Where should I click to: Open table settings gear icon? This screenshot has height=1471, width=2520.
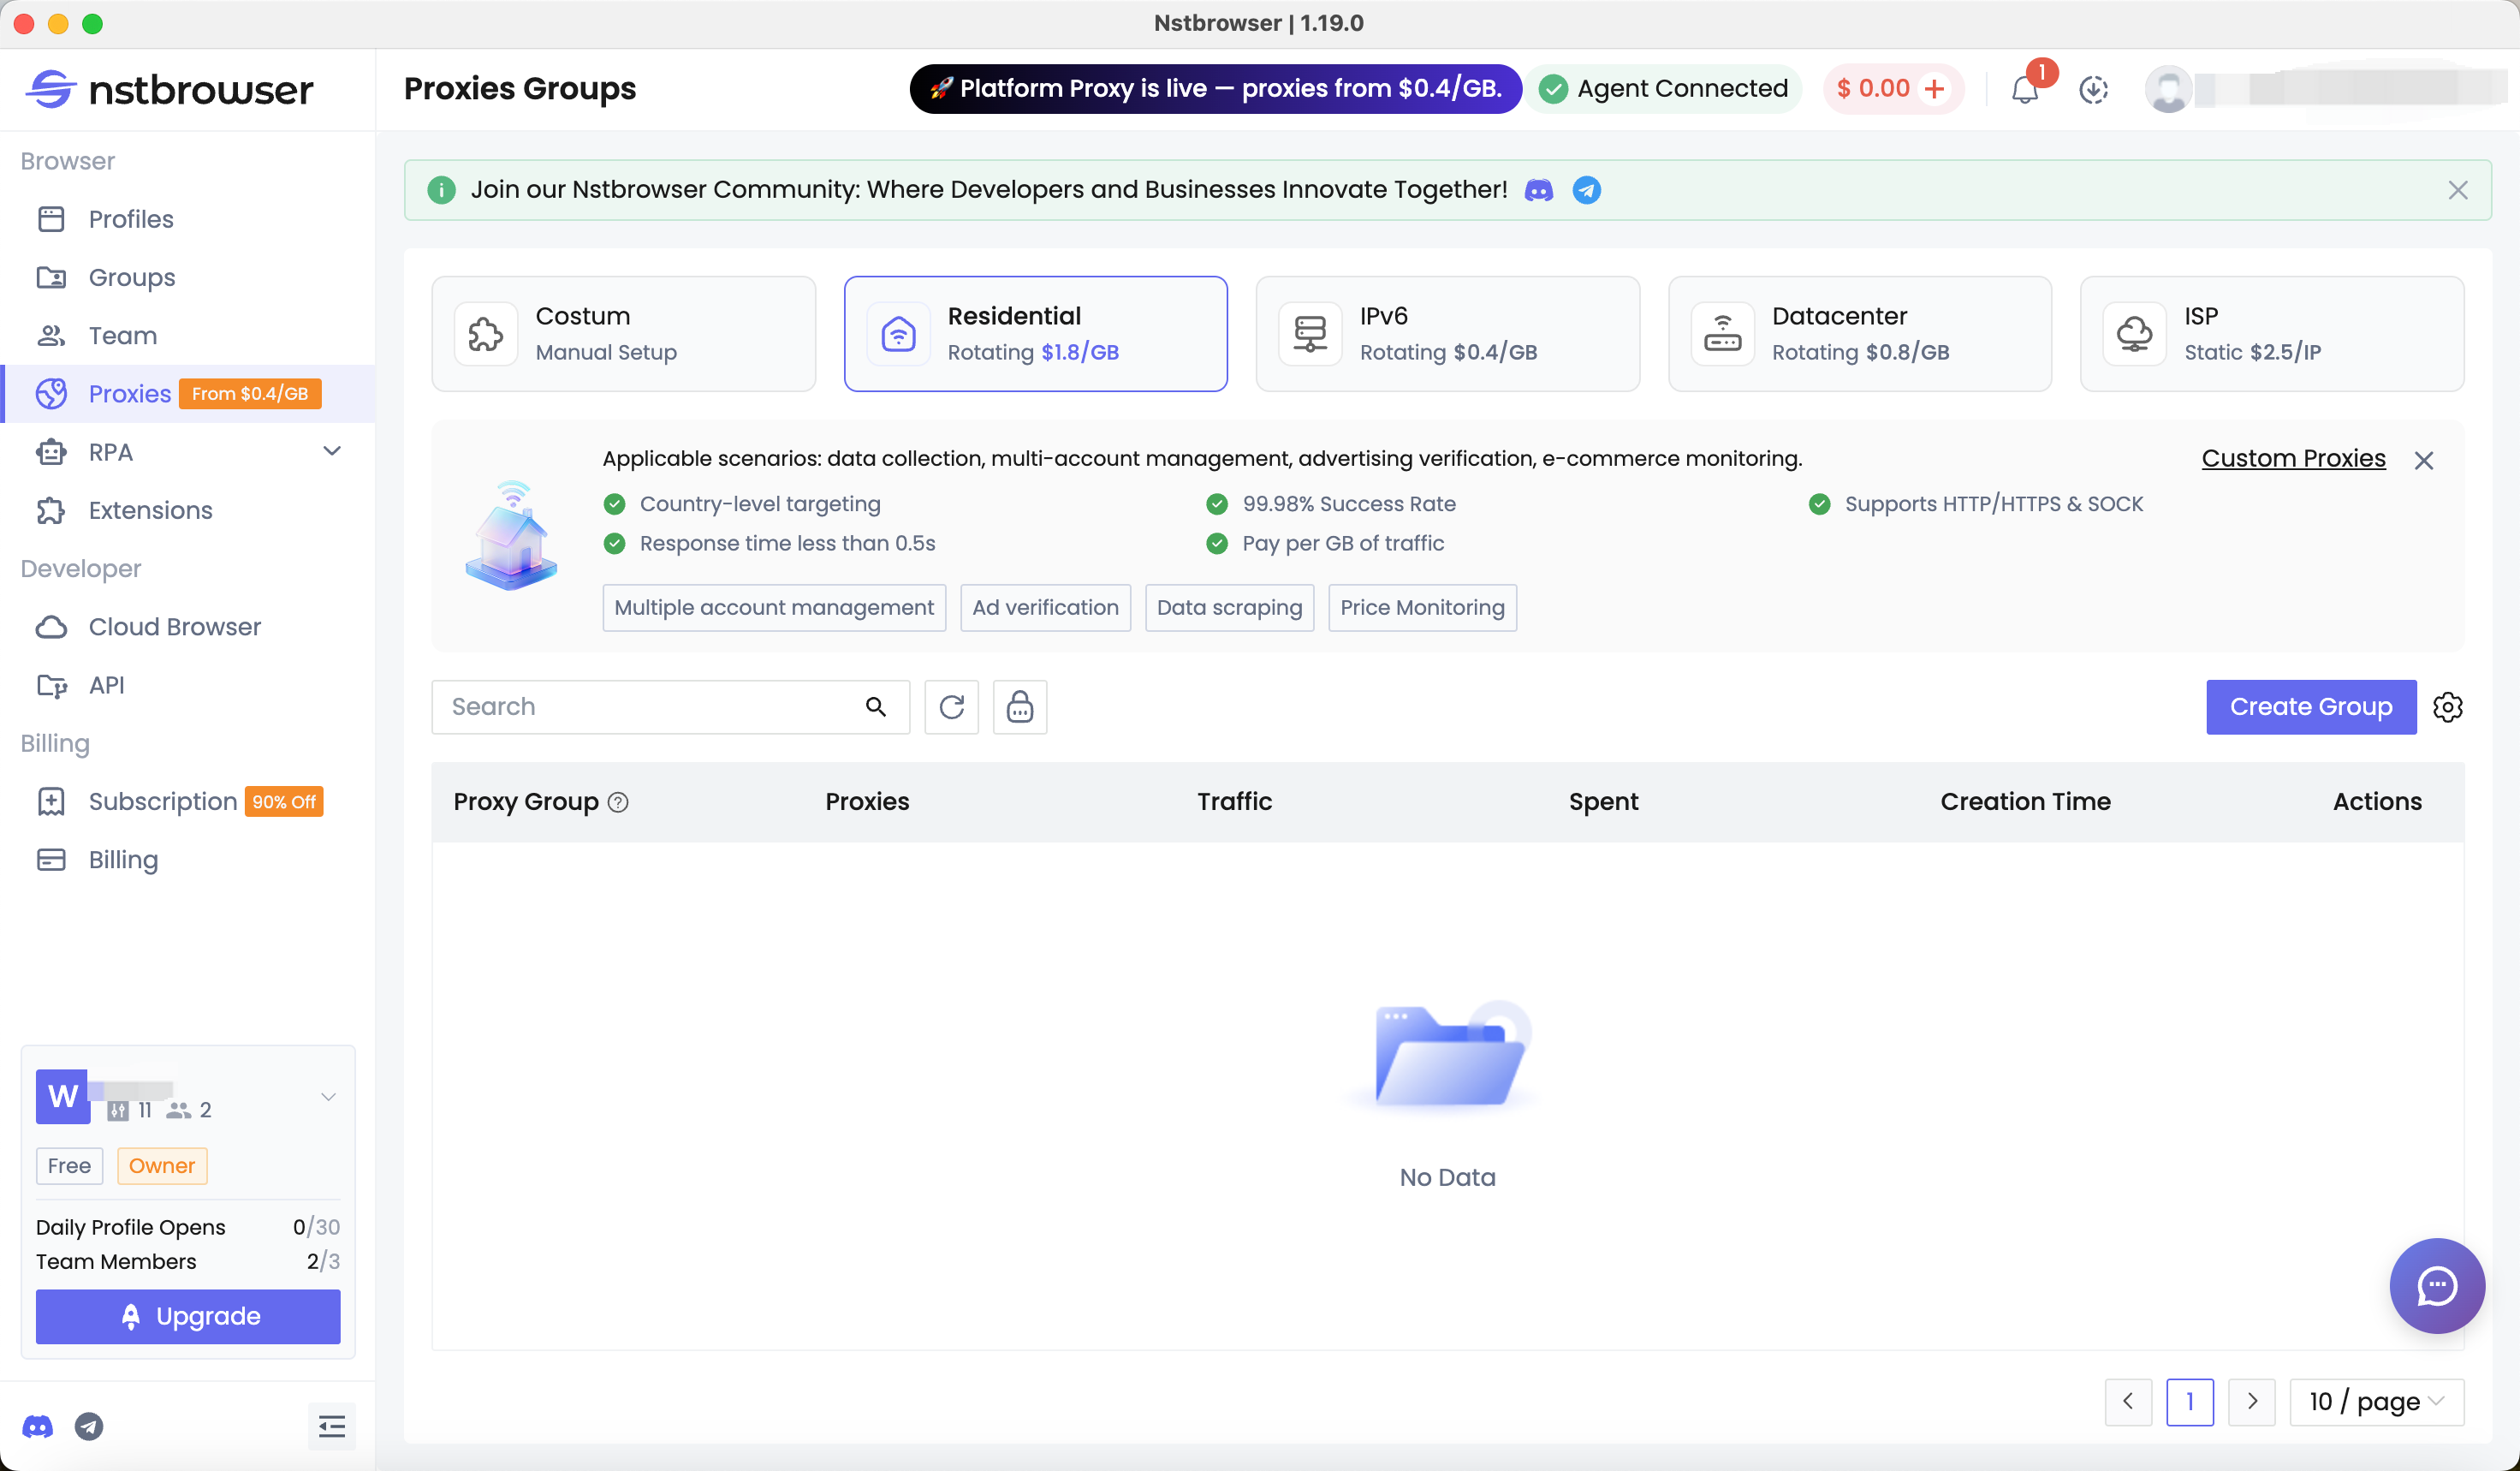click(x=2447, y=707)
